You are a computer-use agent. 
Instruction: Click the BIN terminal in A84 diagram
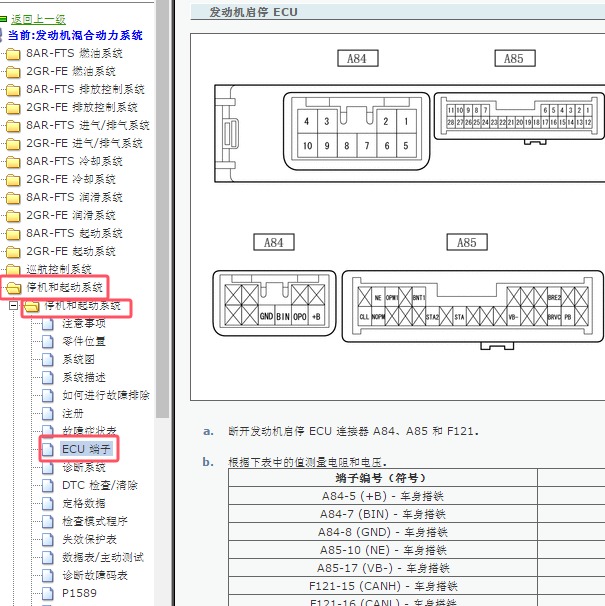tap(283, 316)
